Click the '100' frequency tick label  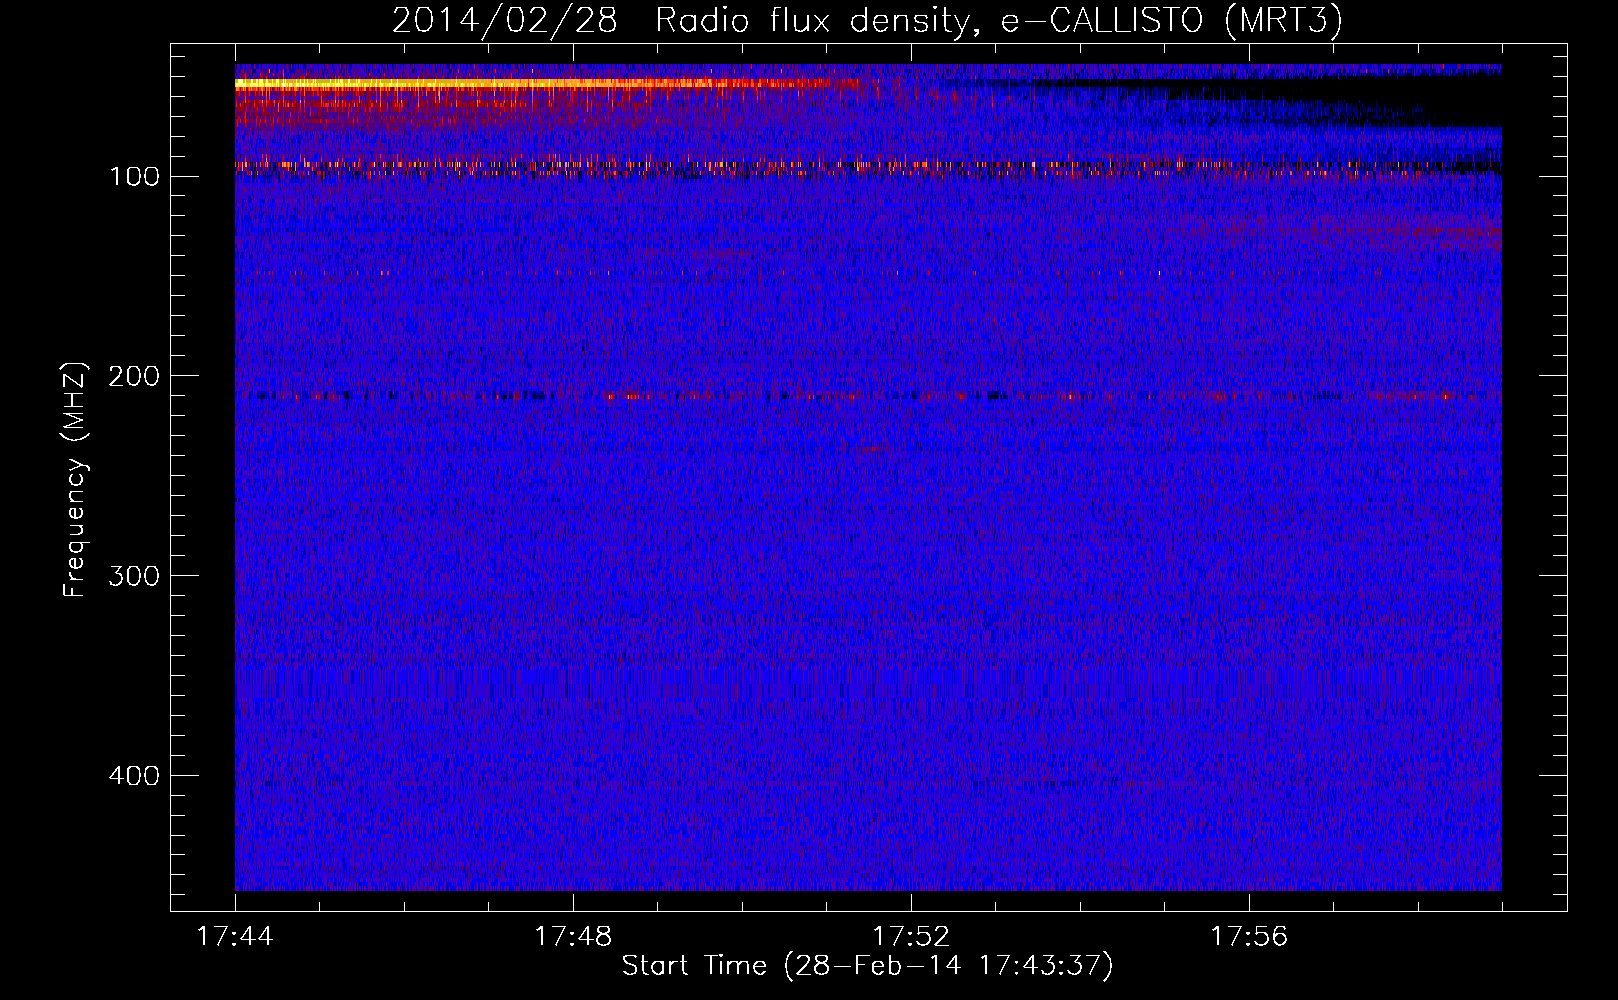(135, 177)
